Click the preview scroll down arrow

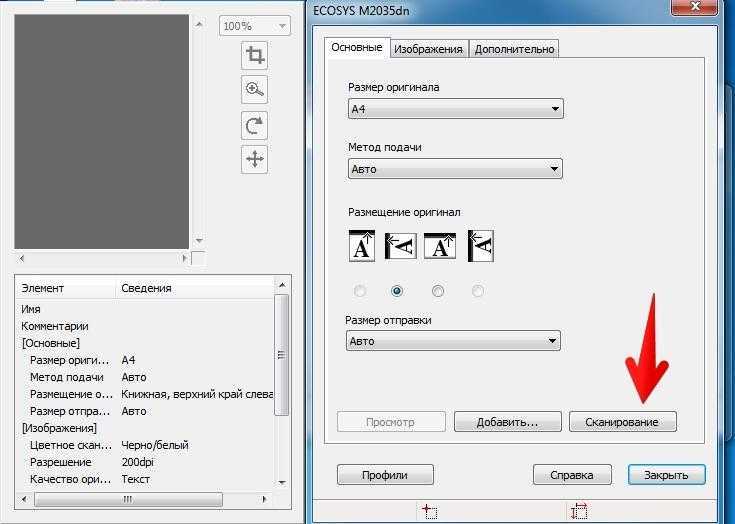pyautogui.click(x=199, y=240)
